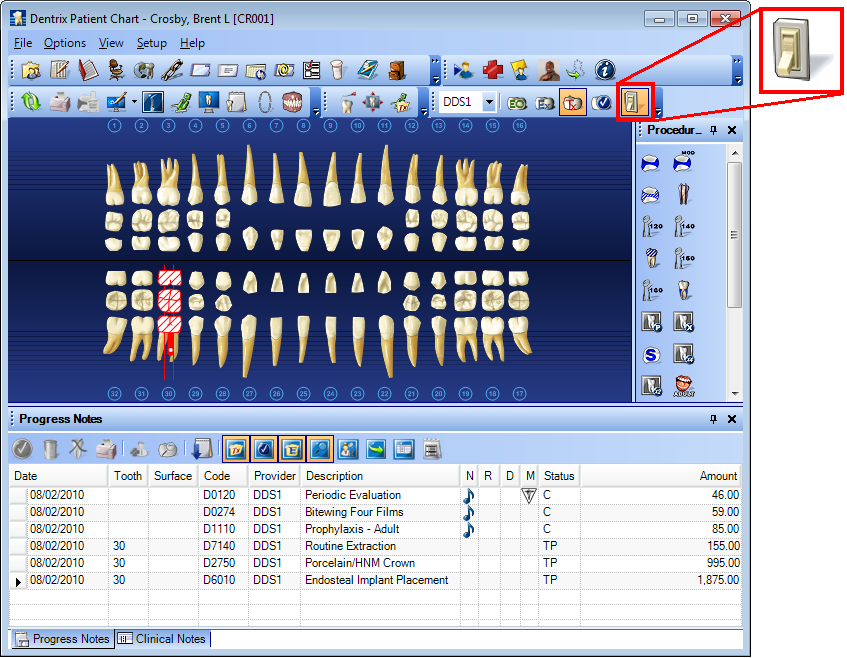Toggle the Tx treatment plan status button
847x658 pixels.
point(573,102)
